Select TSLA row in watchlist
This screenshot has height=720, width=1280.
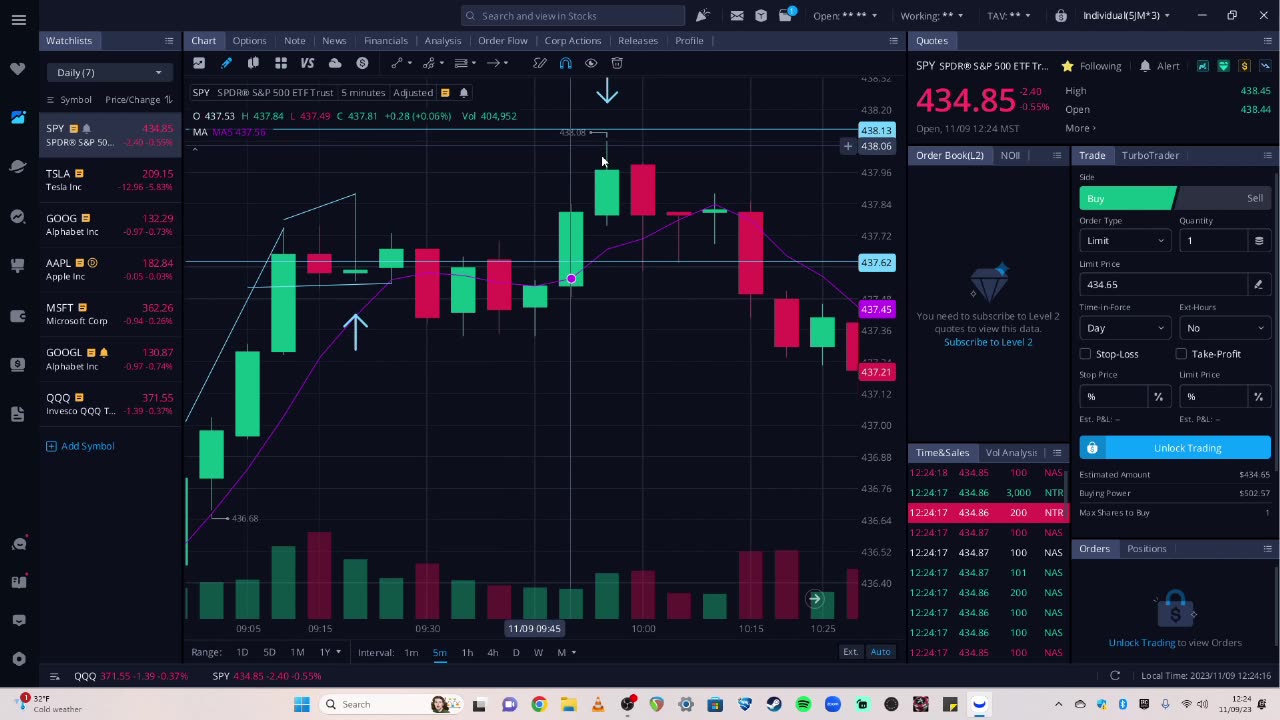110,180
